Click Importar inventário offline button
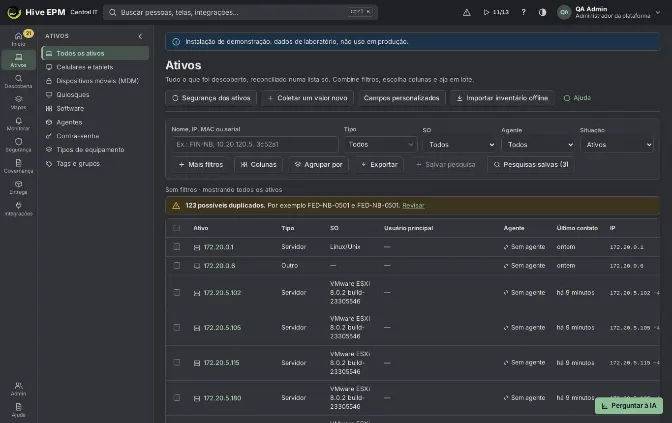The width and height of the screenshot is (672, 423). point(502,98)
